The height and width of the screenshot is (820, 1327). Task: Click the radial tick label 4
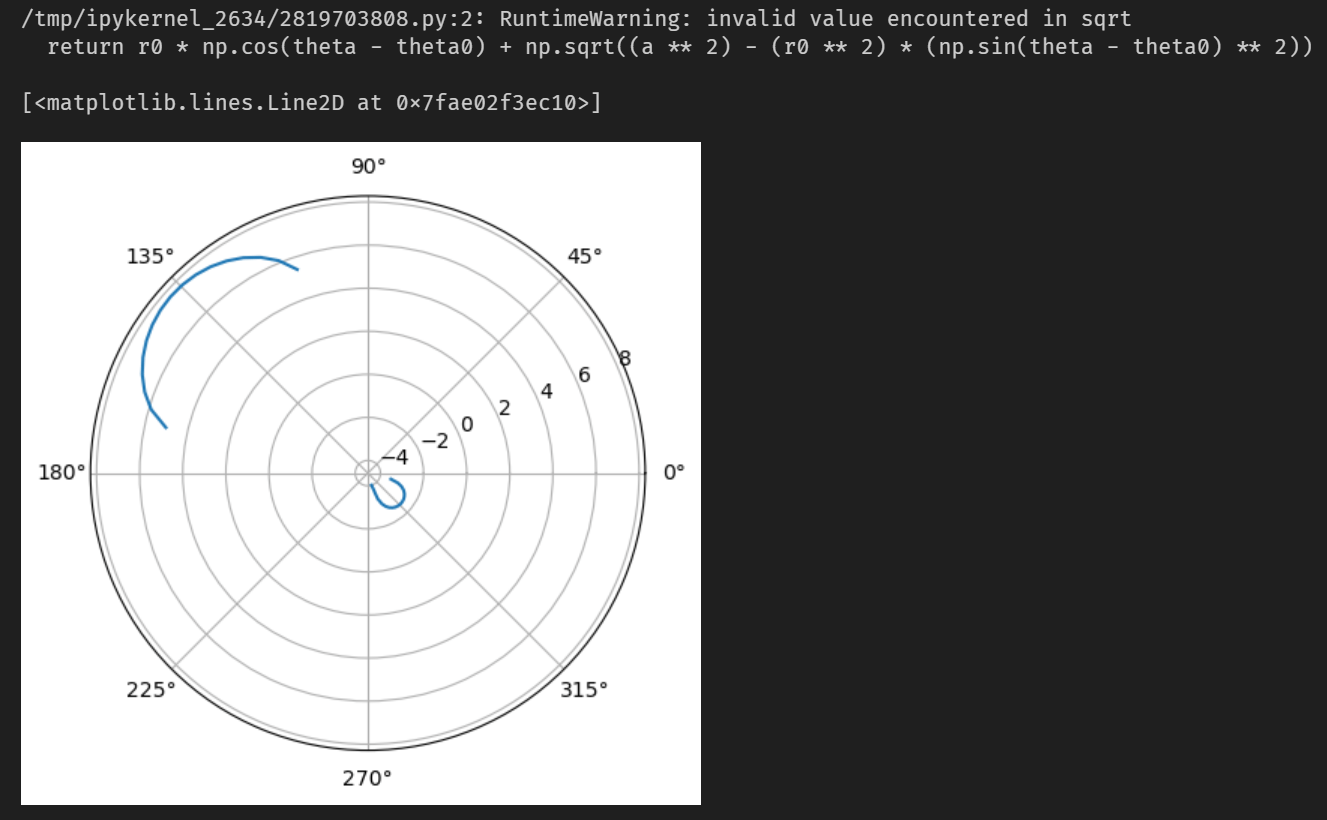tap(546, 391)
